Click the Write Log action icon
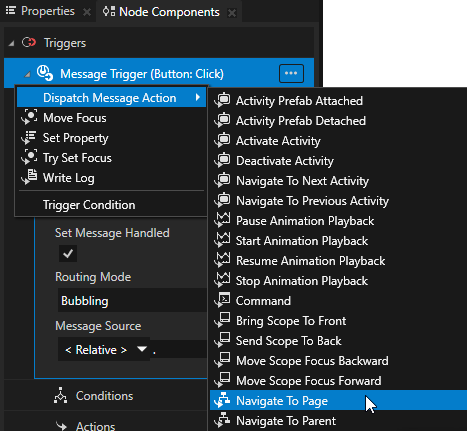 29,177
